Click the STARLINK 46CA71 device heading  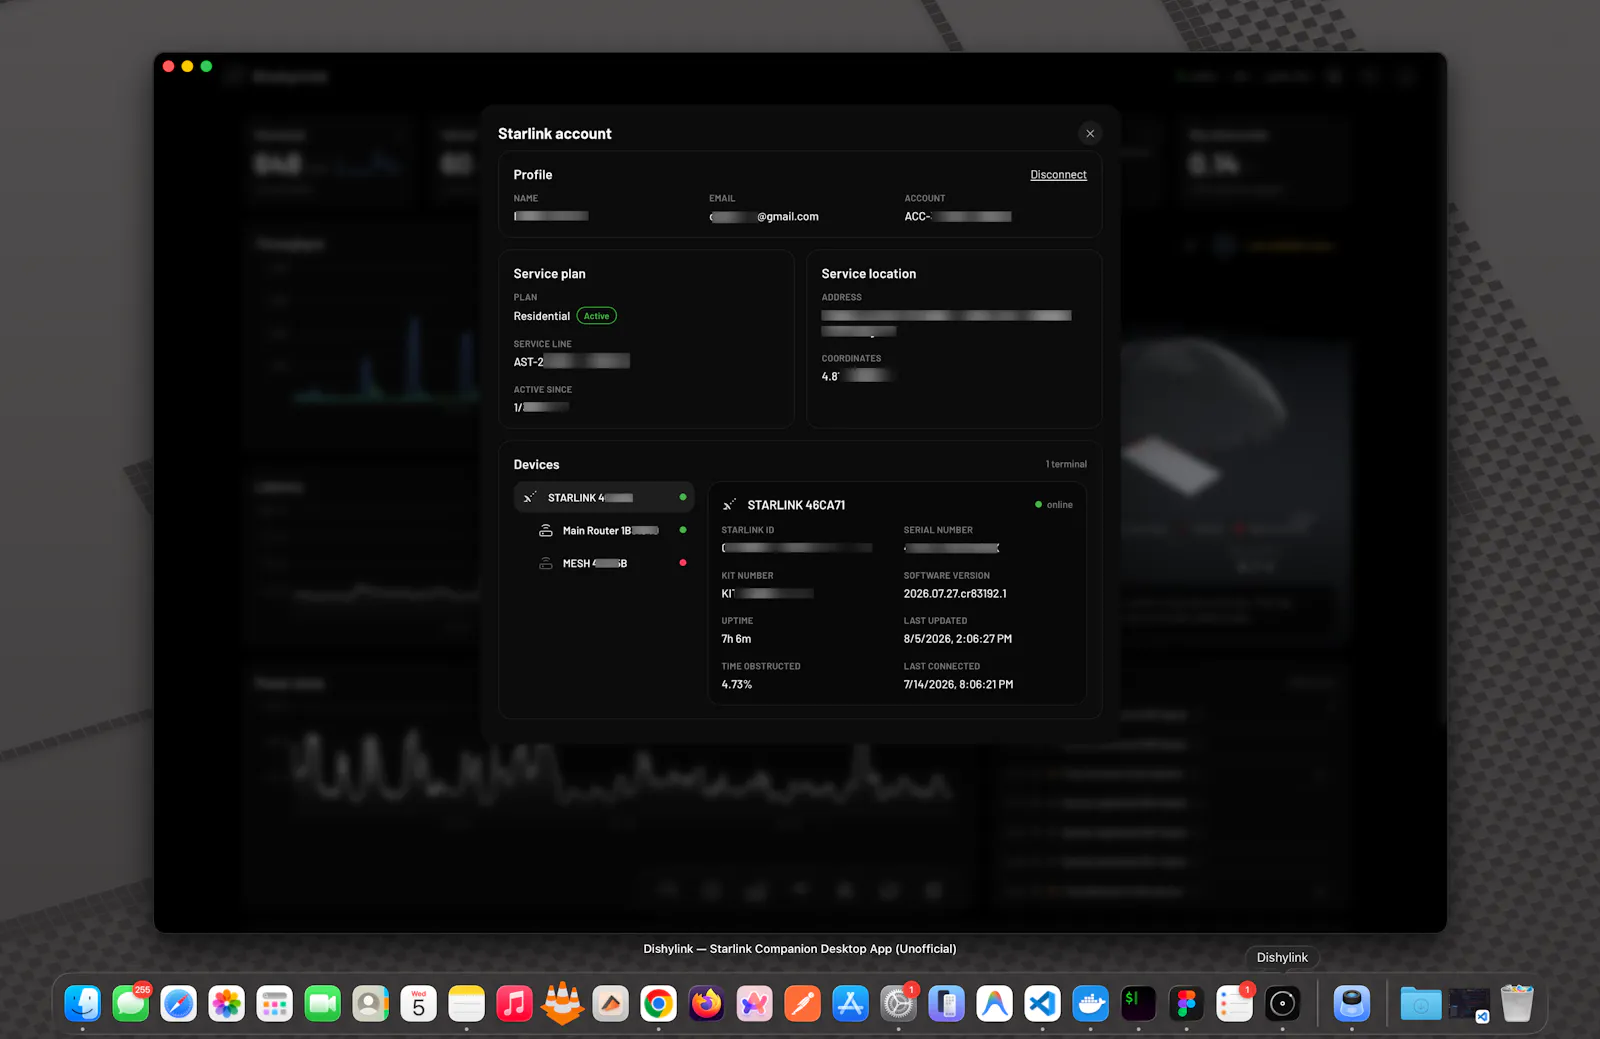coord(796,505)
